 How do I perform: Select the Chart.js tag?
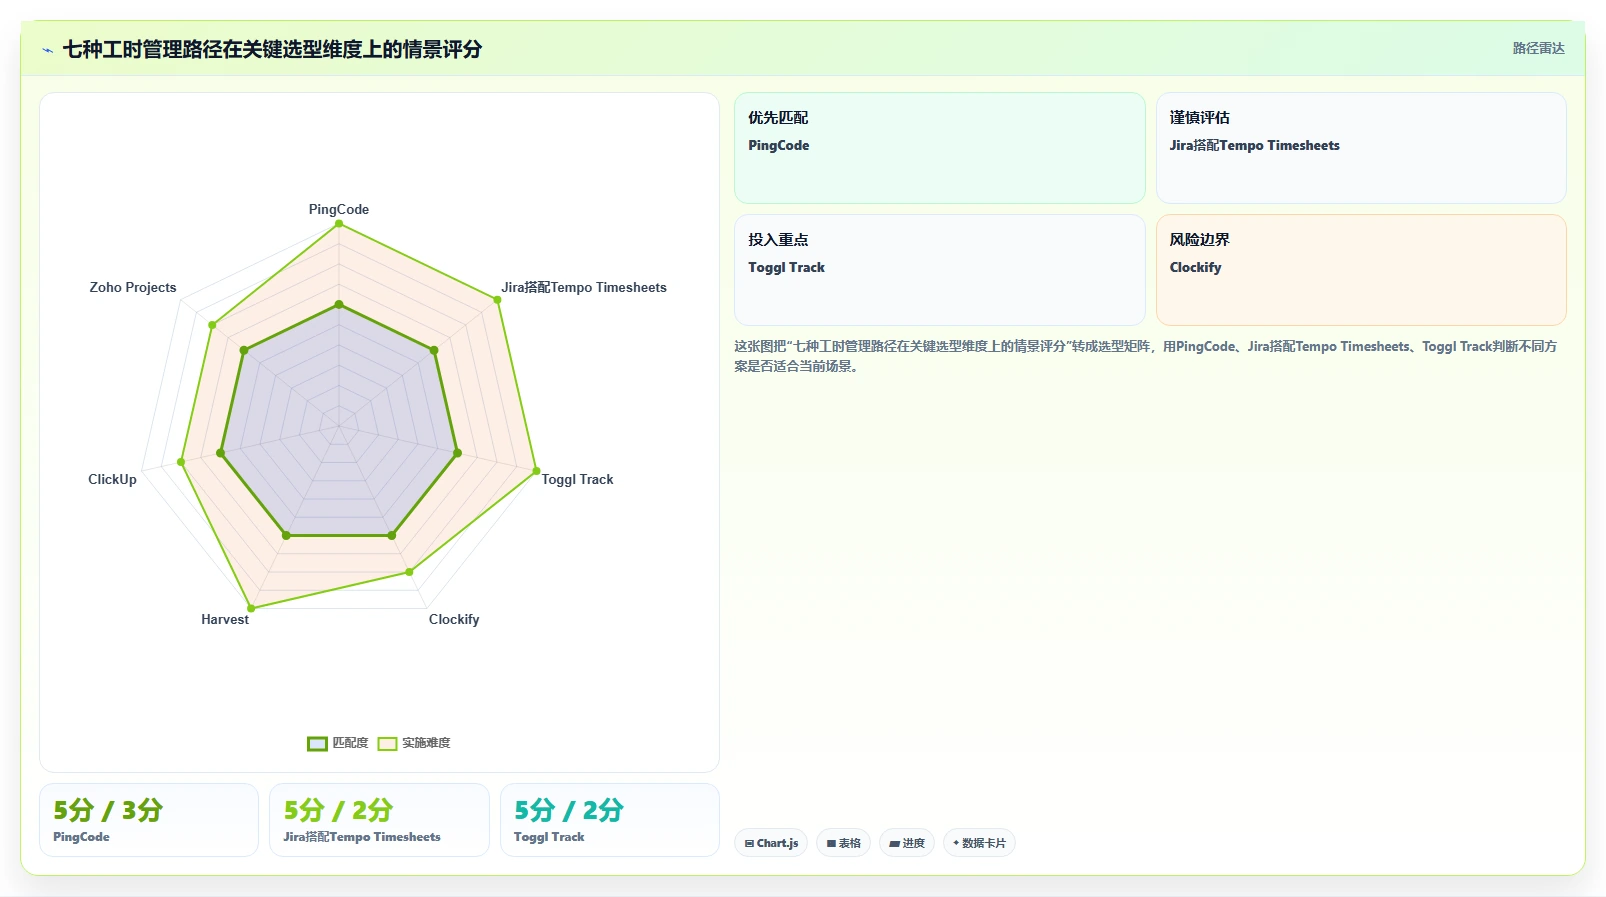[x=771, y=843]
